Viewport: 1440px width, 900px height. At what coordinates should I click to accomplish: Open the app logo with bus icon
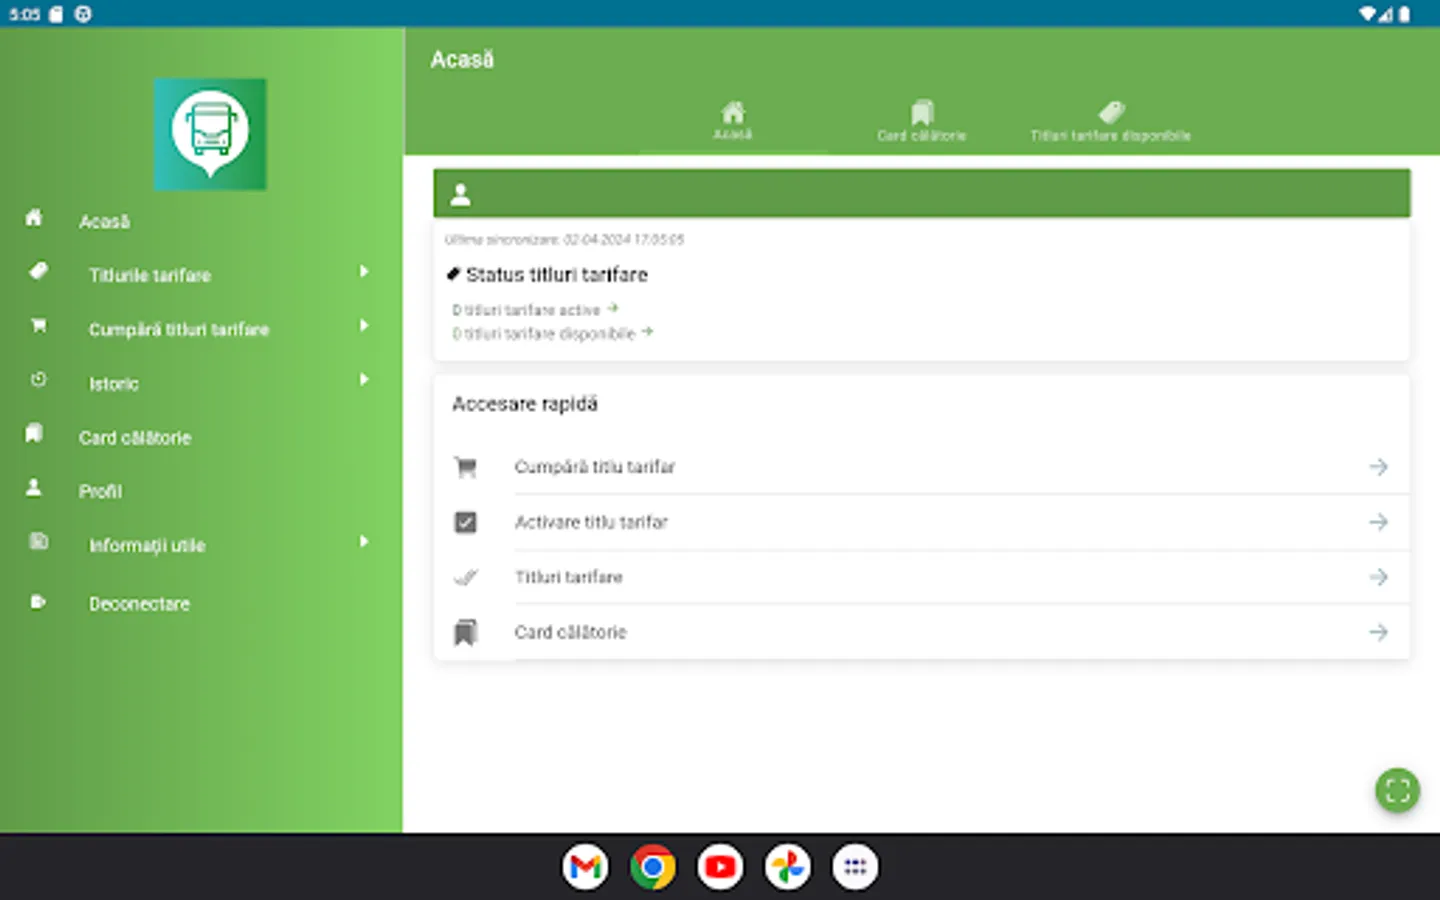pyautogui.click(x=210, y=135)
